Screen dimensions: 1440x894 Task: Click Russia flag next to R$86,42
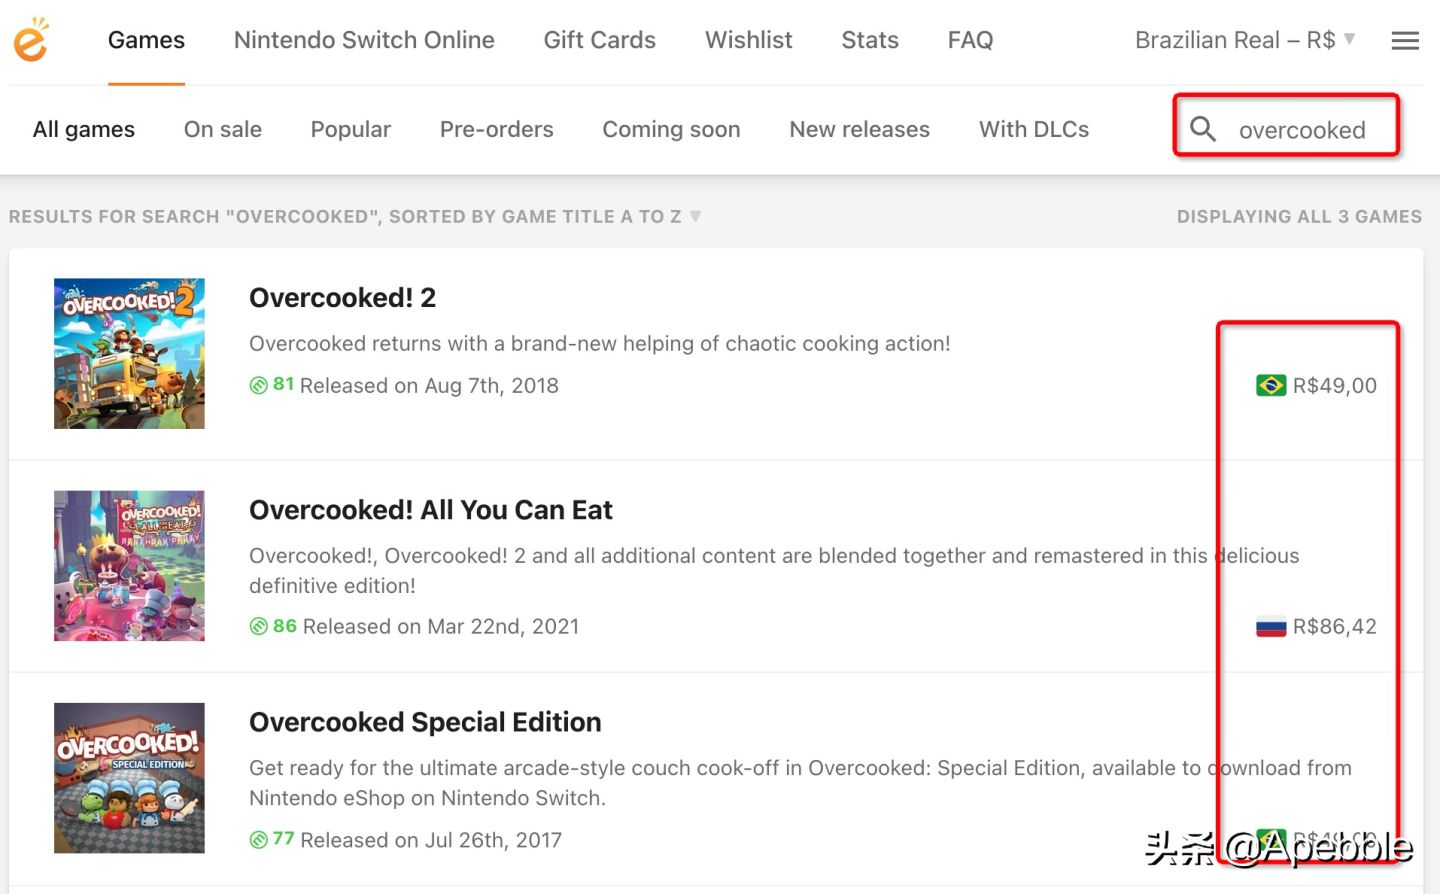(1271, 627)
